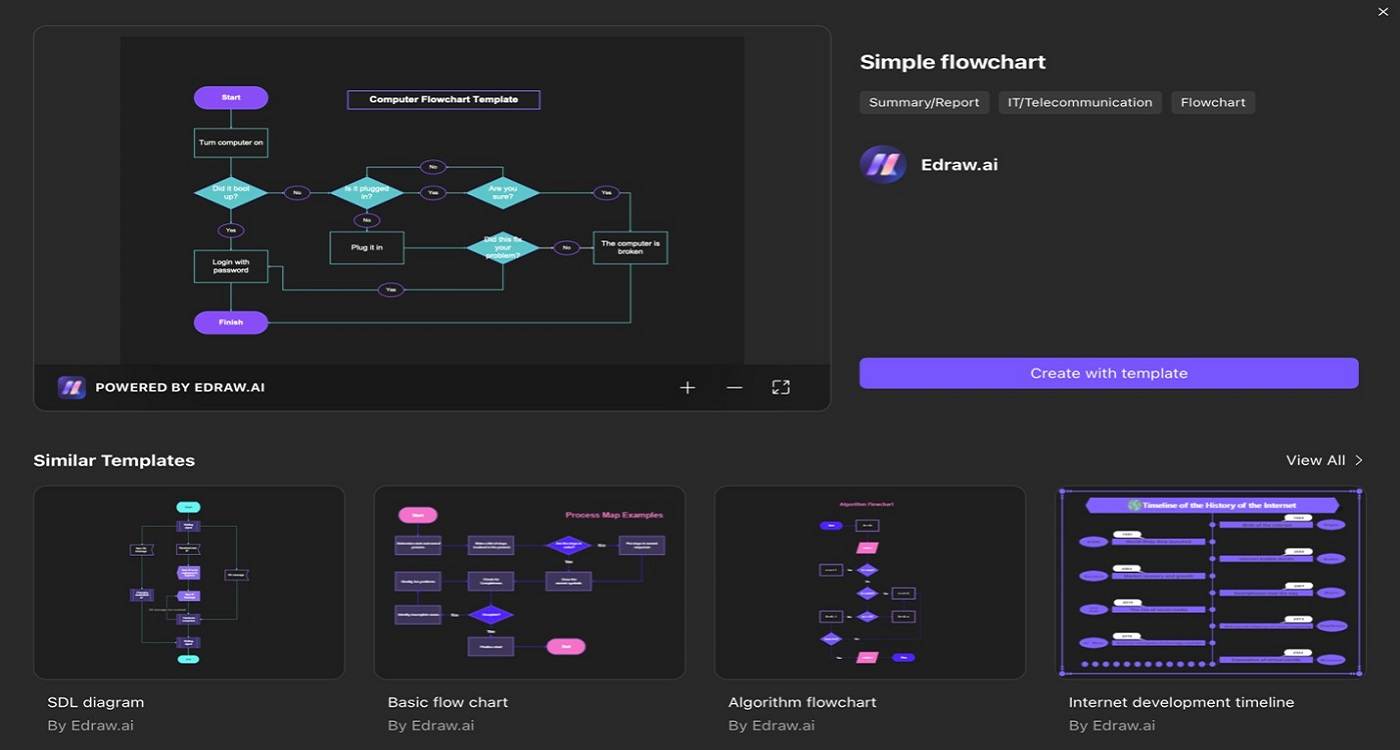Viewport: 1400px width, 750px height.
Task: Click the Is it plugged in diamond
Action: click(367, 192)
